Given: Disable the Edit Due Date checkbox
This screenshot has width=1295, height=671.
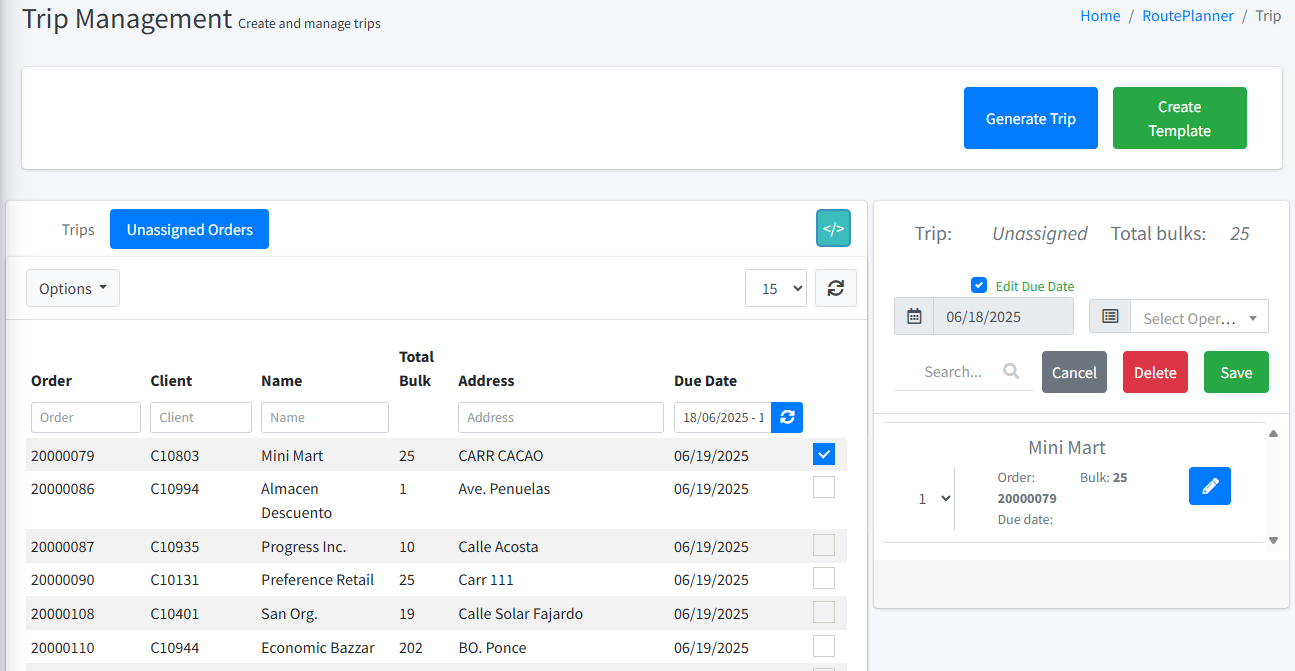Looking at the screenshot, I should click(979, 285).
